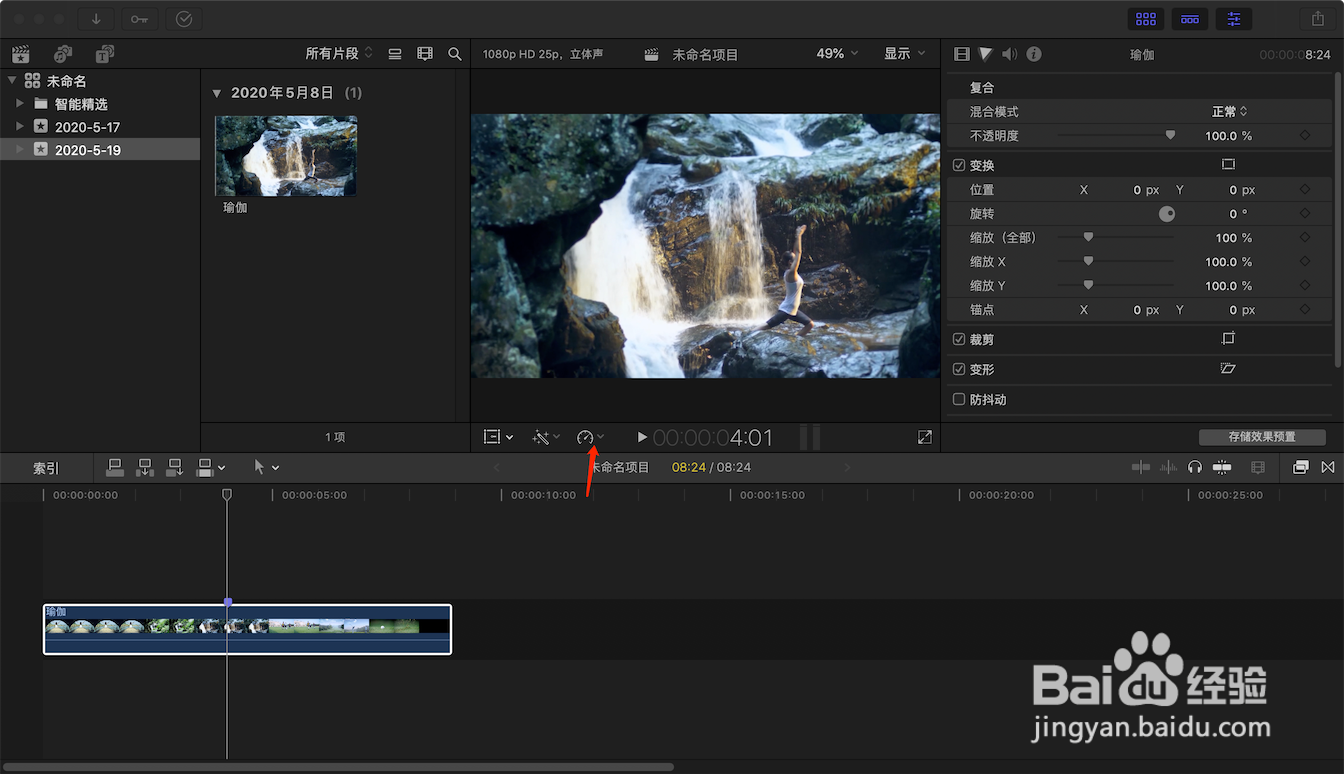The image size is (1344, 774).
Task: Enable the 防抖动 checkbox
Action: click(959, 400)
